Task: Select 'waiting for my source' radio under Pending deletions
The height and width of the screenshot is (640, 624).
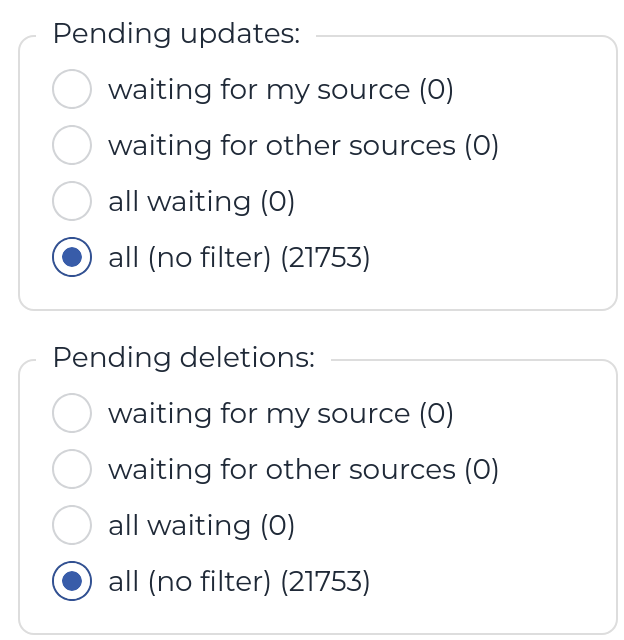Action: point(72,413)
